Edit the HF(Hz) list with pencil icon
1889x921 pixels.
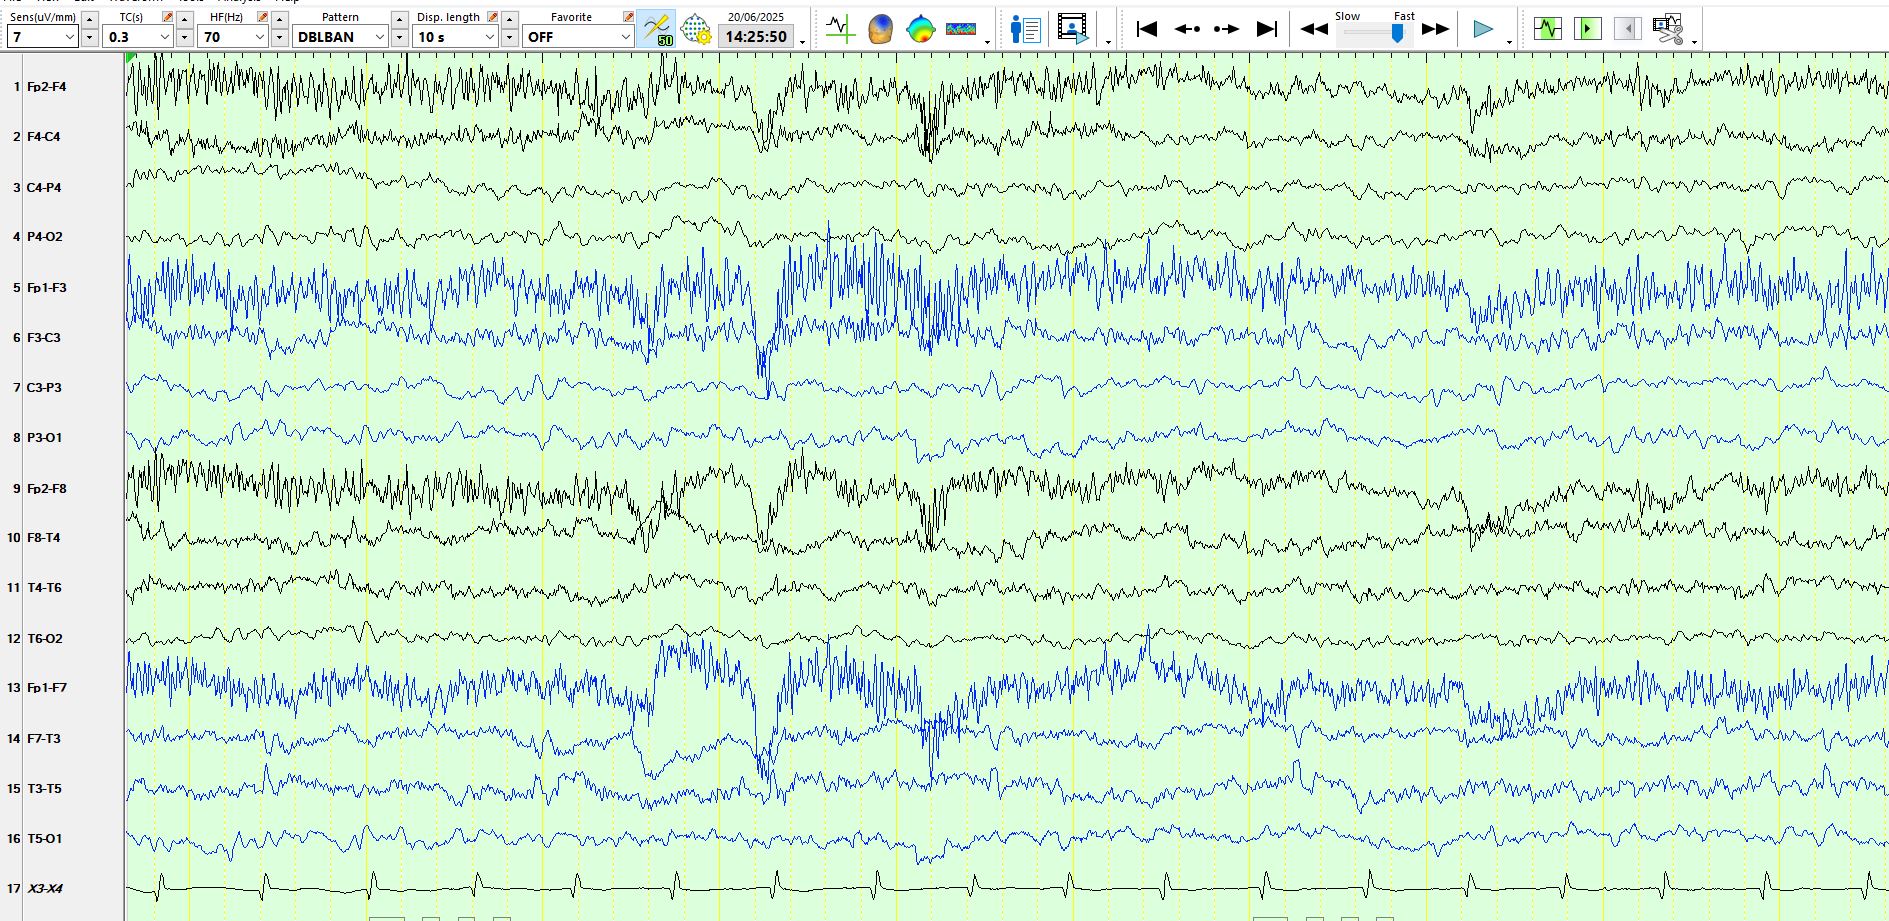[x=262, y=17]
